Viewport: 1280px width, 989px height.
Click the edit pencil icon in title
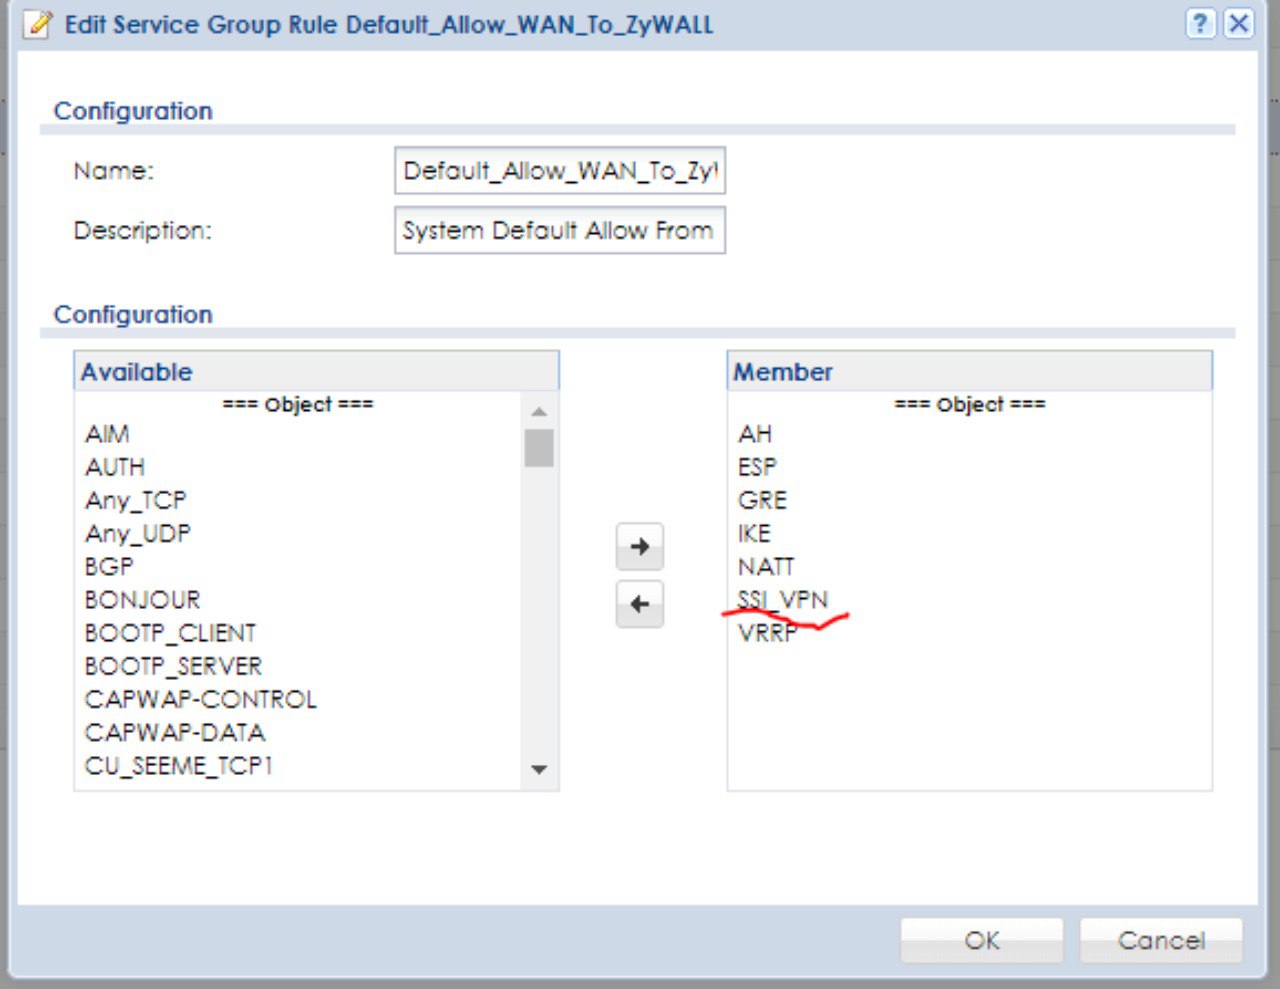click(x=39, y=24)
